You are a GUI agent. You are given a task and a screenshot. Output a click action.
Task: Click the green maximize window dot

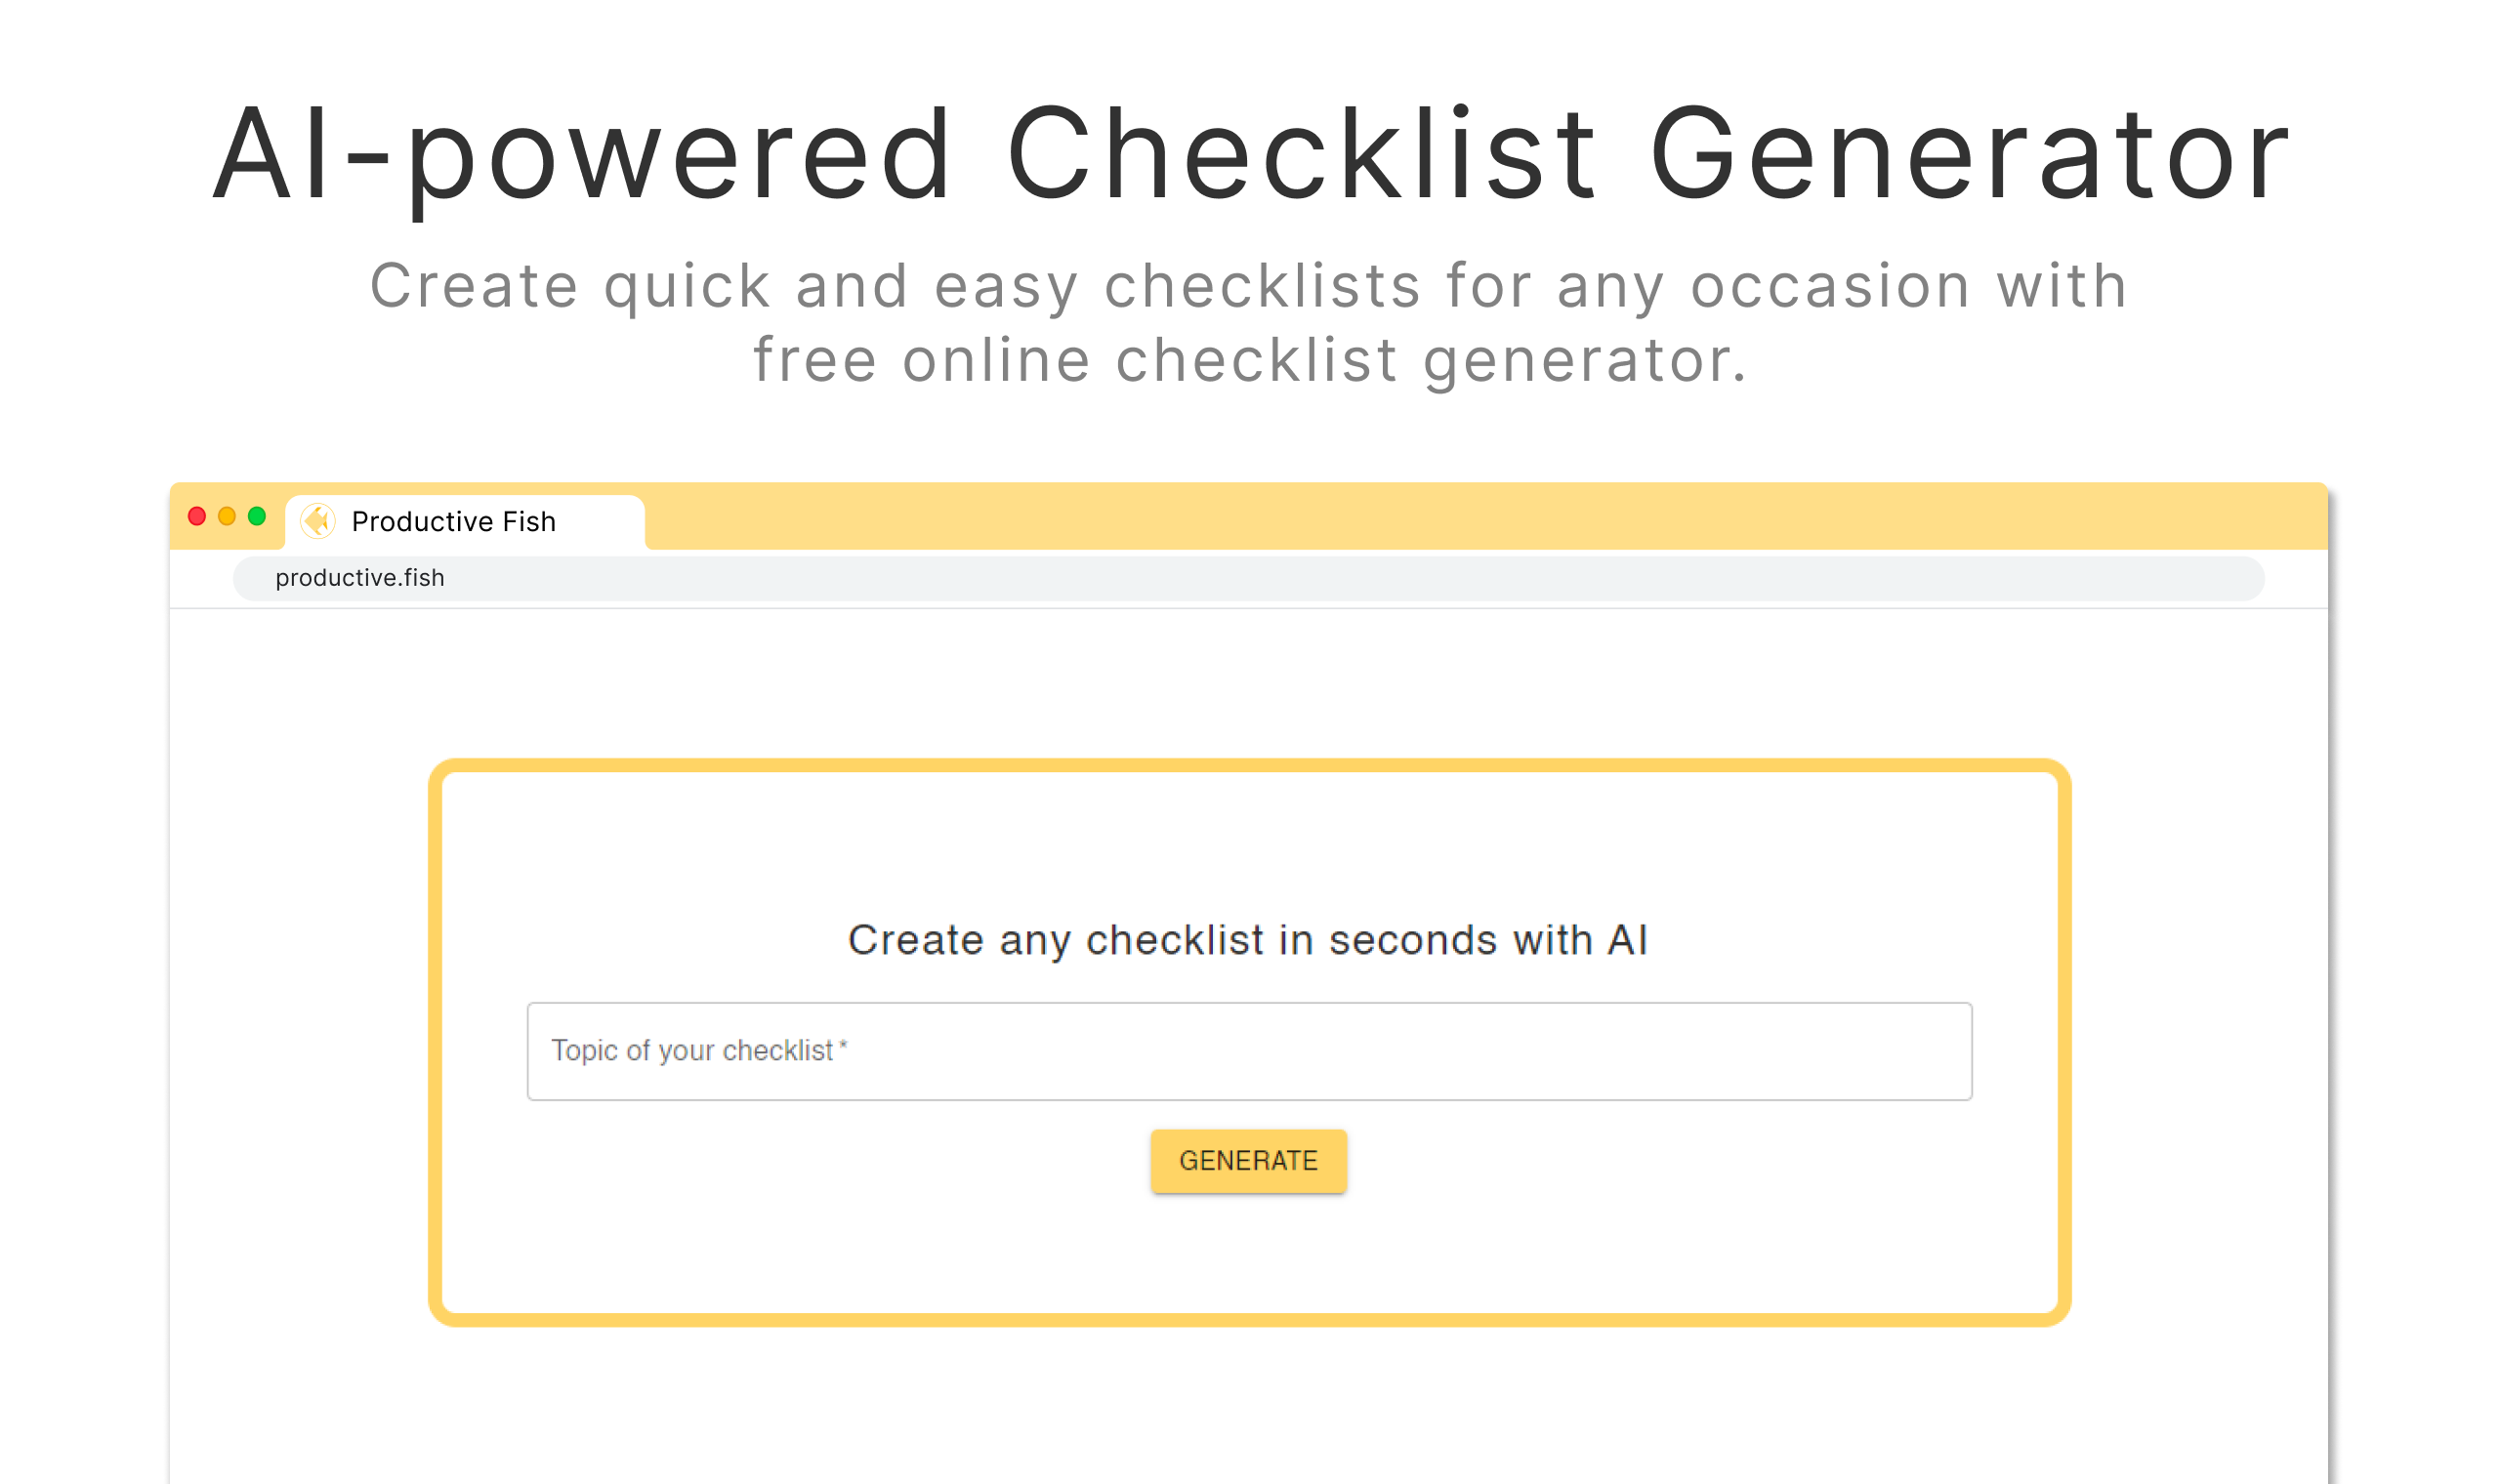pos(257,516)
